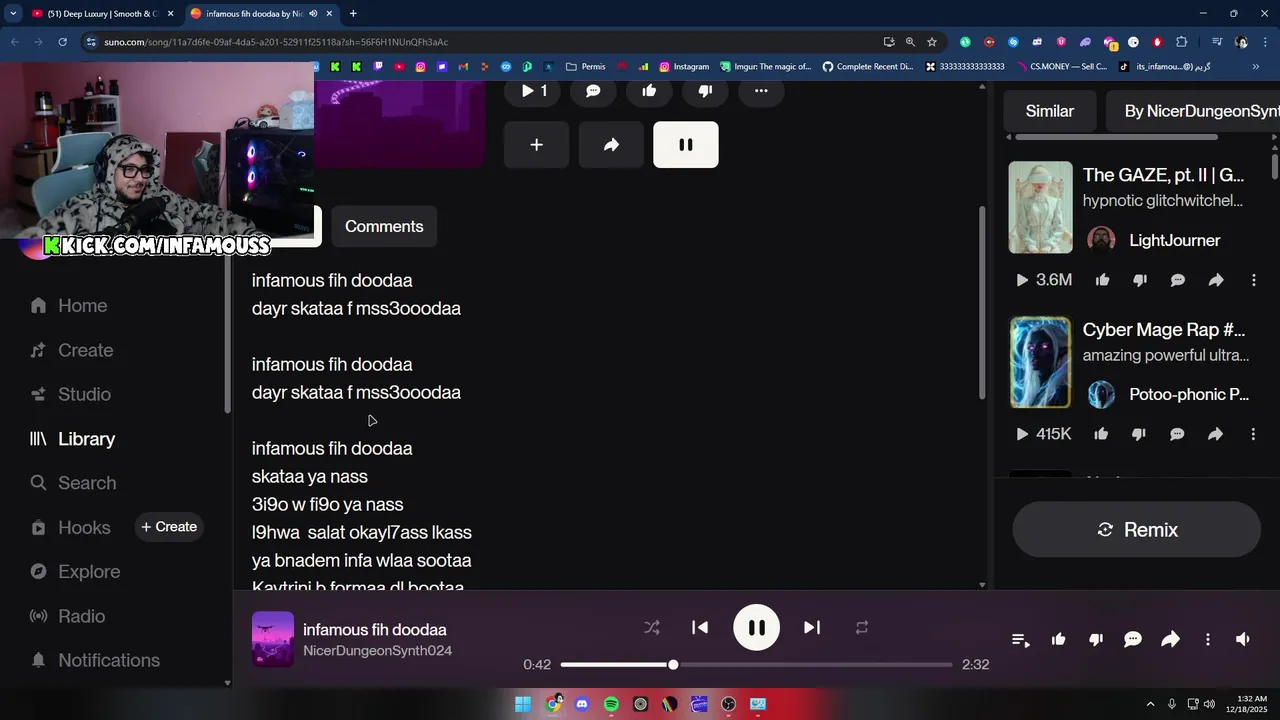Like the song with the top thumbs-up icon

[x=649, y=91]
